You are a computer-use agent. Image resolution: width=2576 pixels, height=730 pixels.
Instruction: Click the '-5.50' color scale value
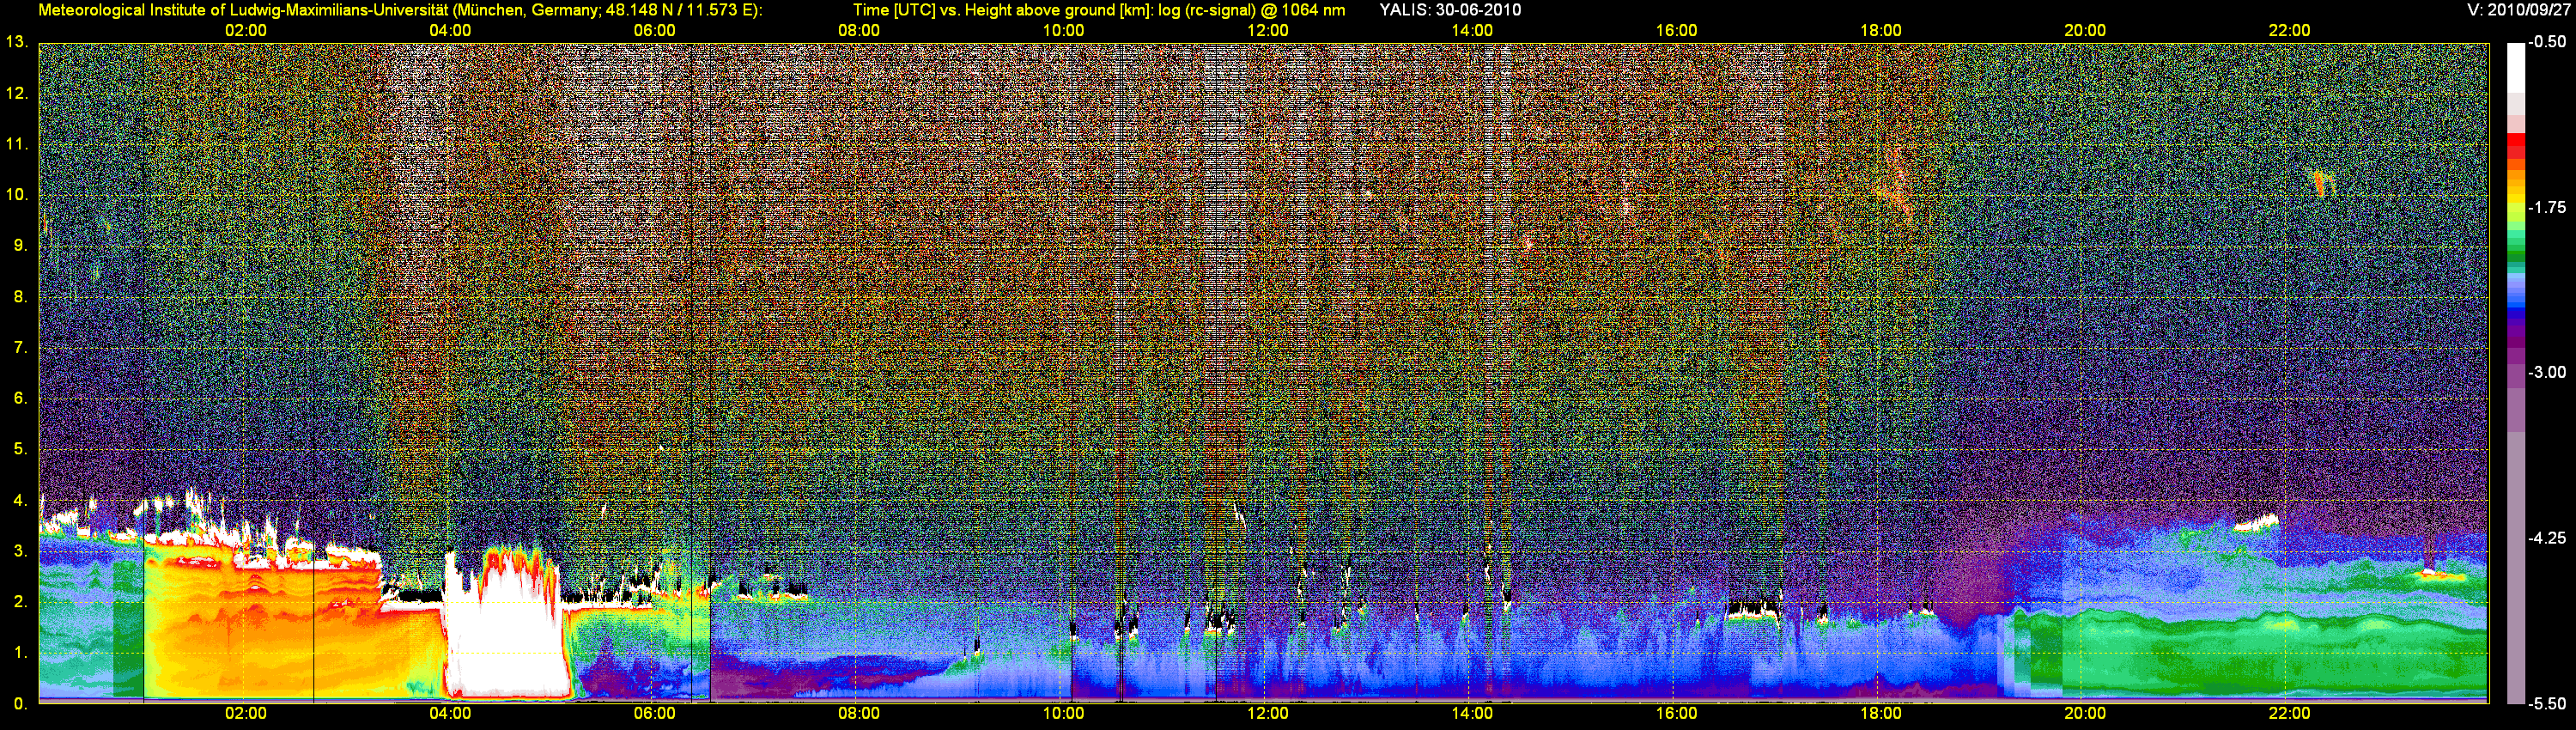2547,703
